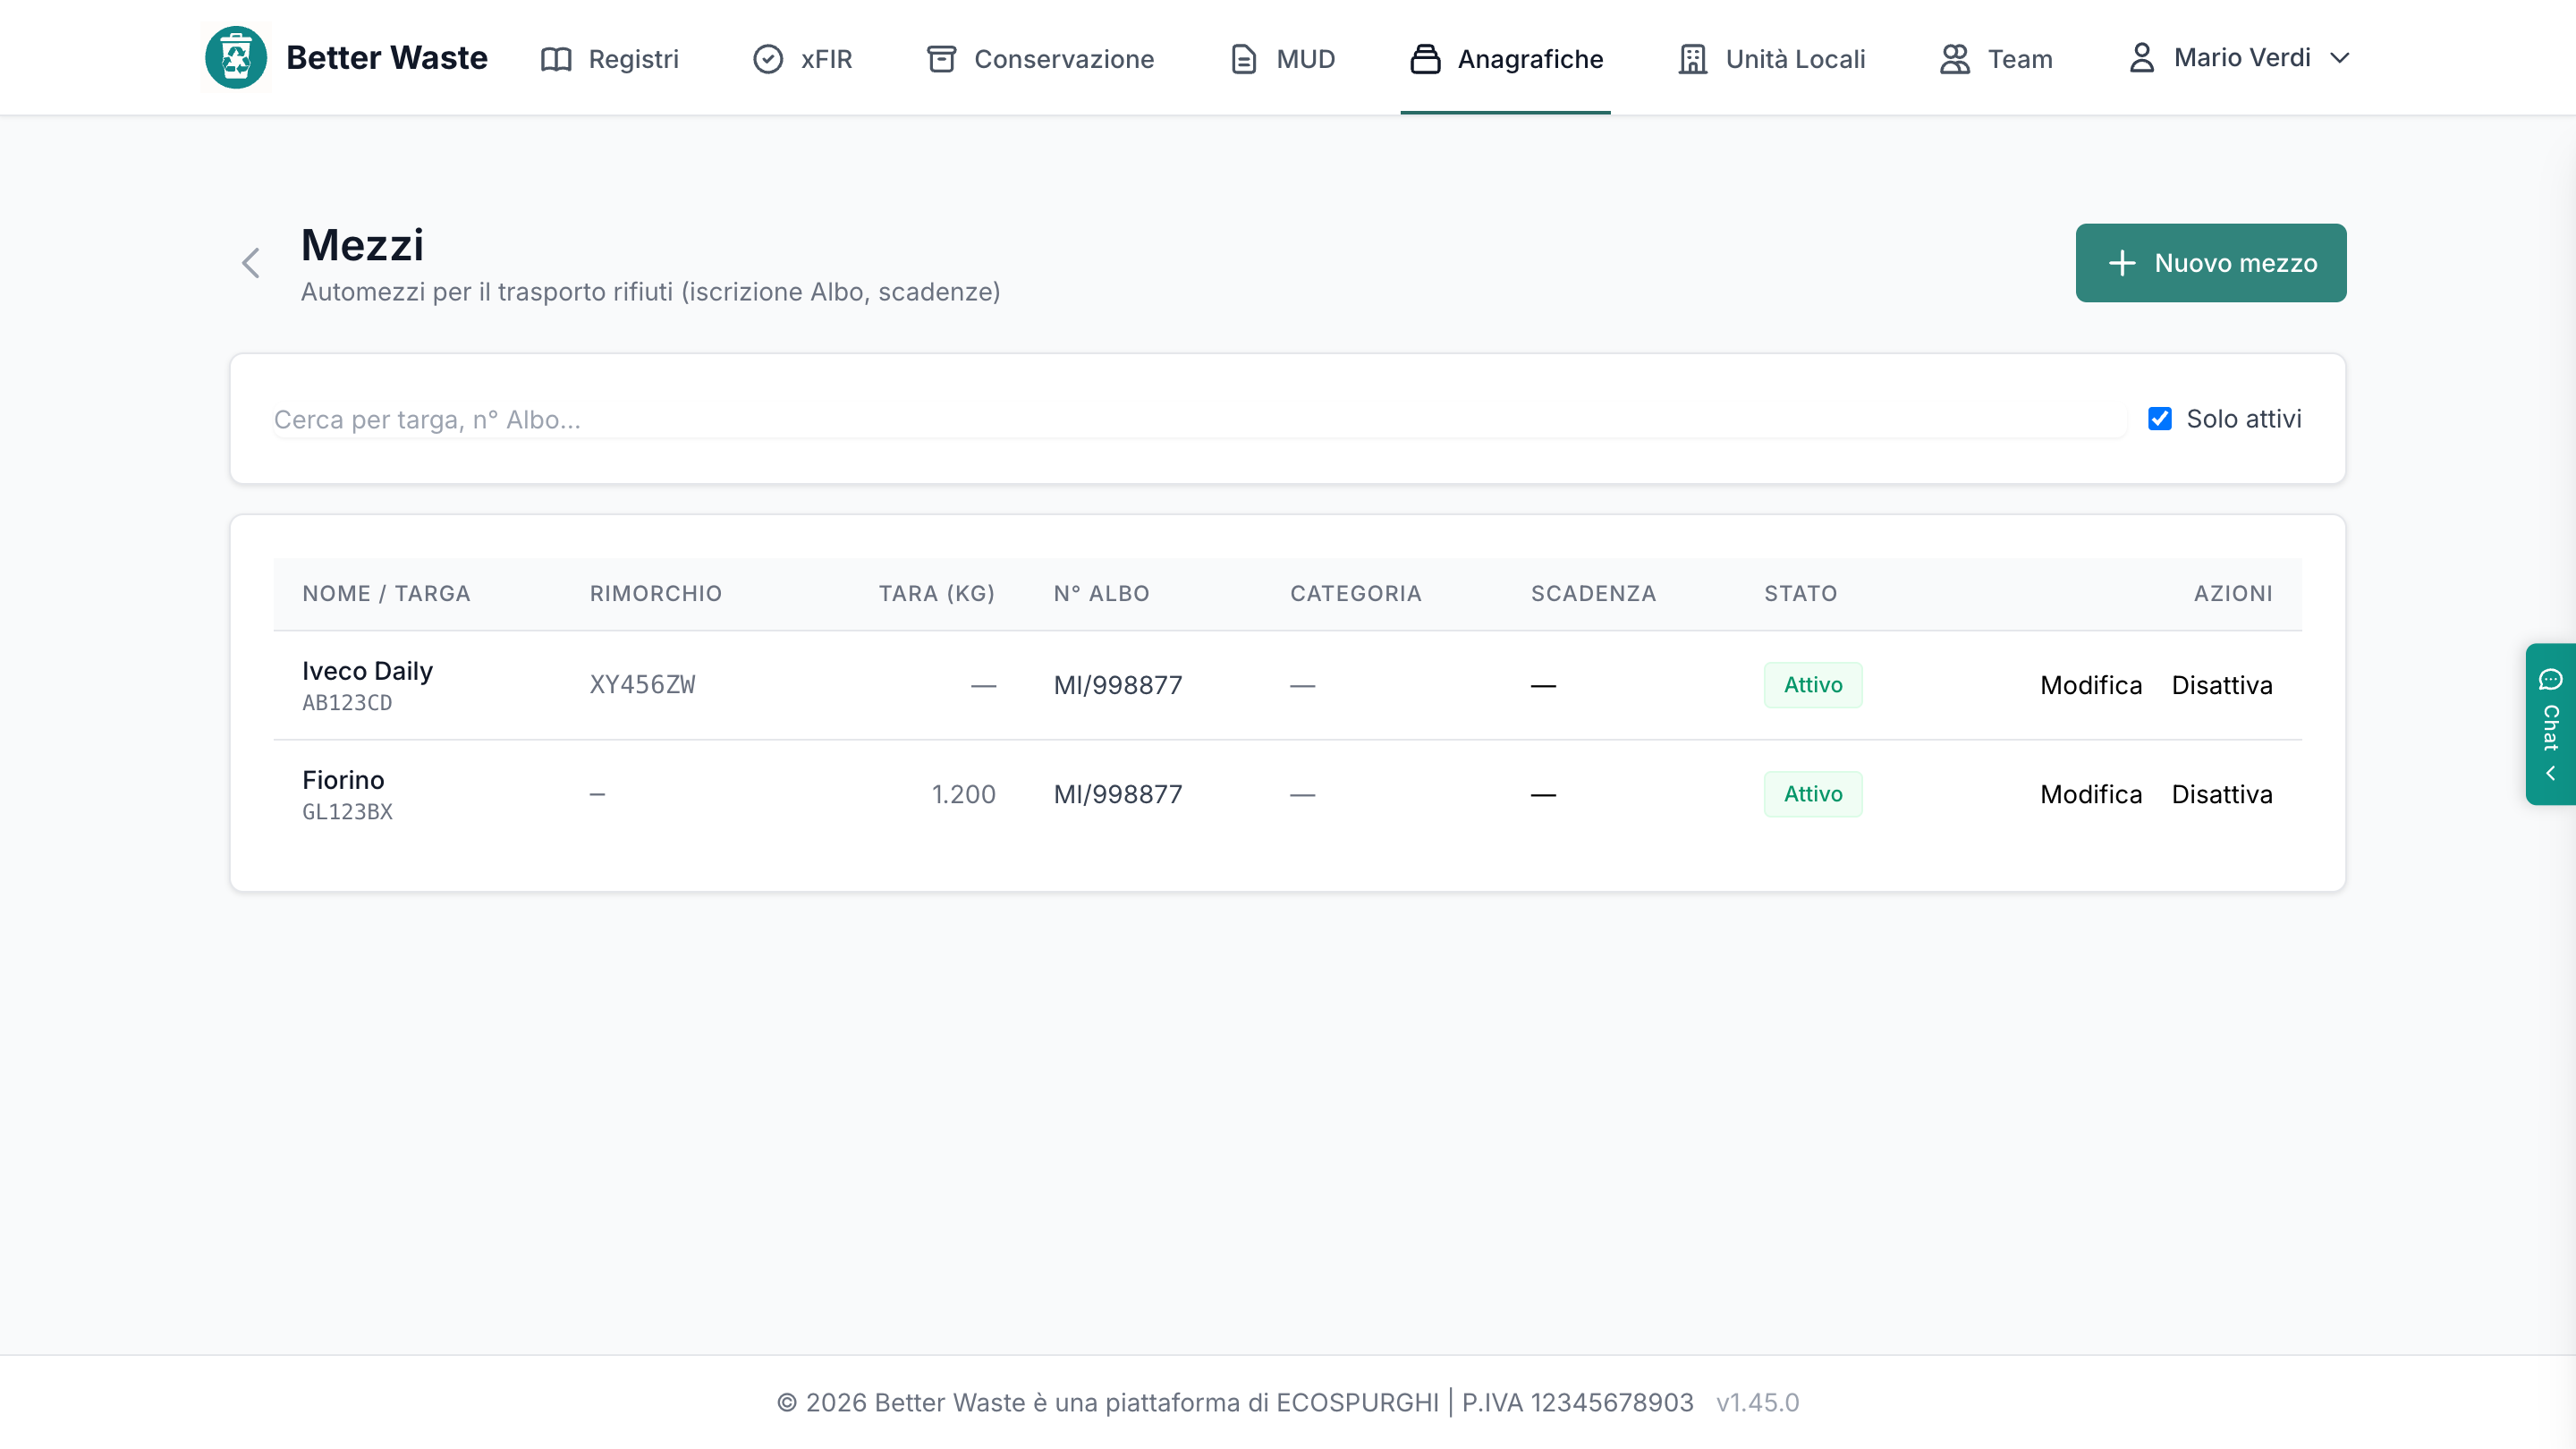Click Modifica for Fiorino
Screen dimensions: 2576x1449
(x=2091, y=794)
